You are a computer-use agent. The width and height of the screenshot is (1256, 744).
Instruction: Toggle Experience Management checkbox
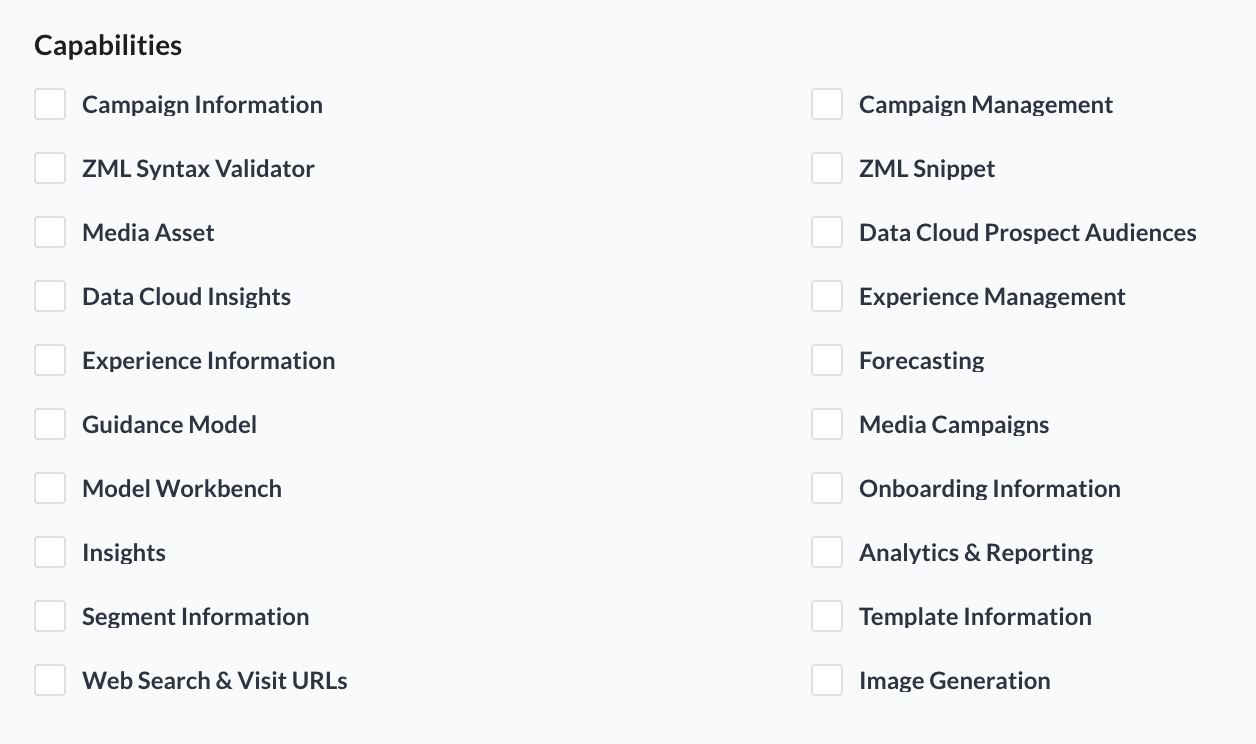click(x=827, y=296)
